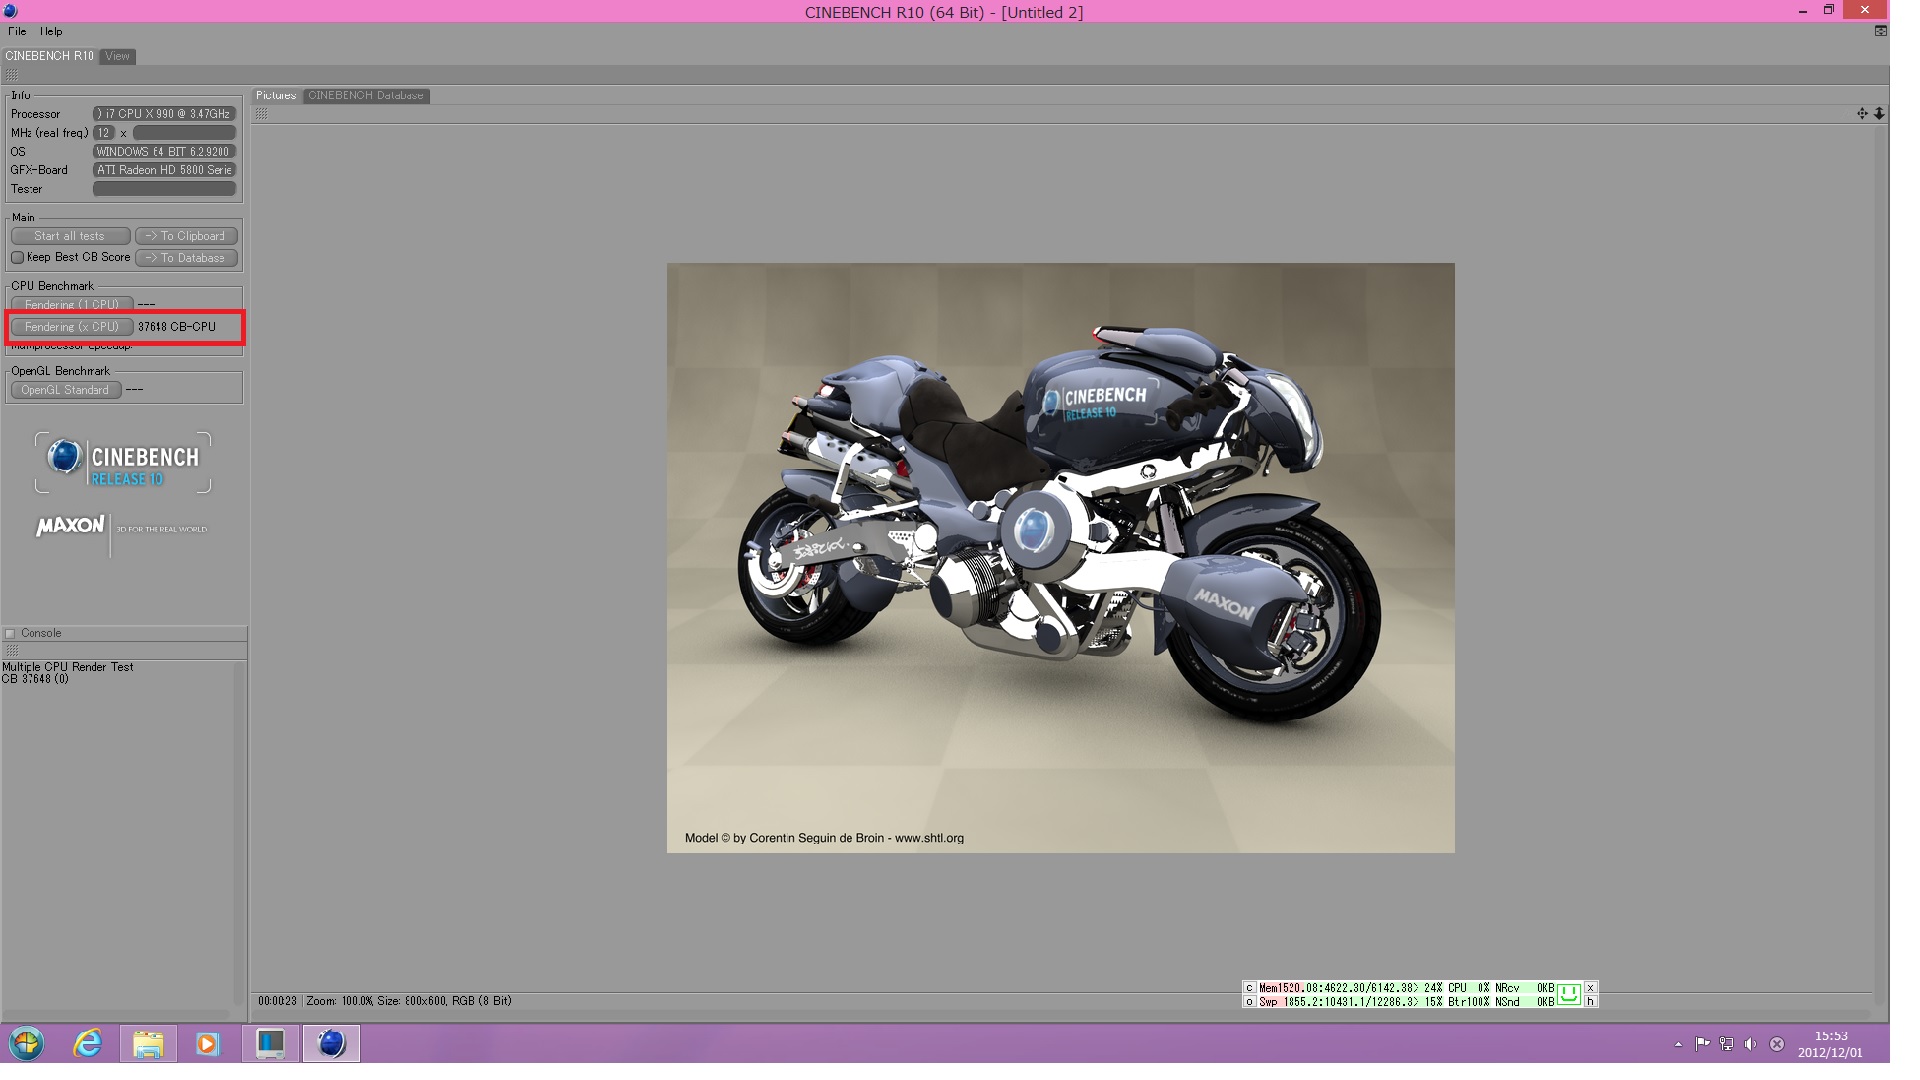
Task: Open the Action Center flag icon
Action: (x=1702, y=1044)
